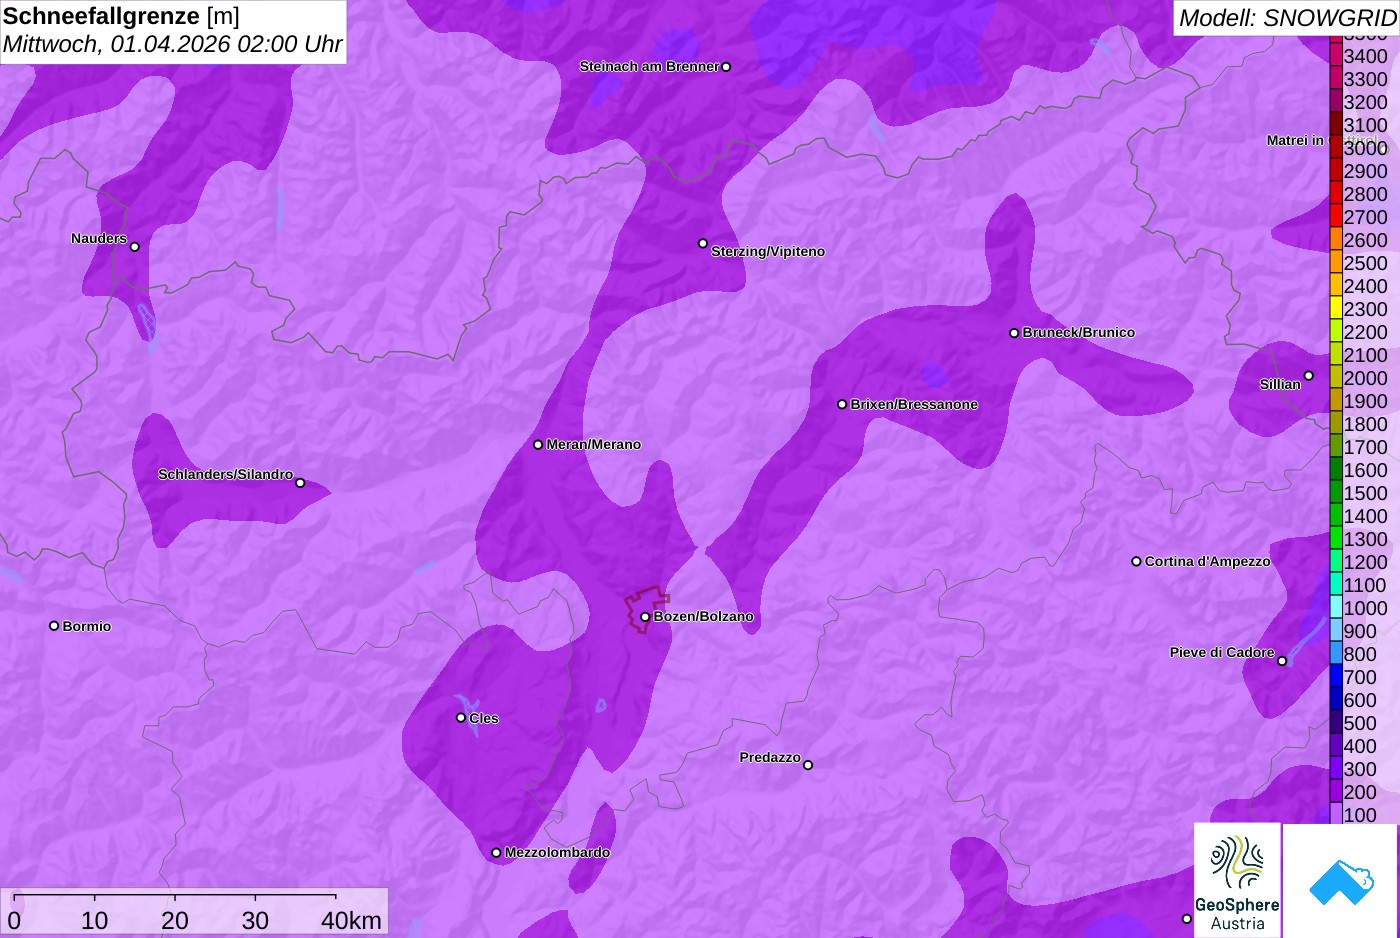Select the orange 2500 legend swatch

(1336, 263)
